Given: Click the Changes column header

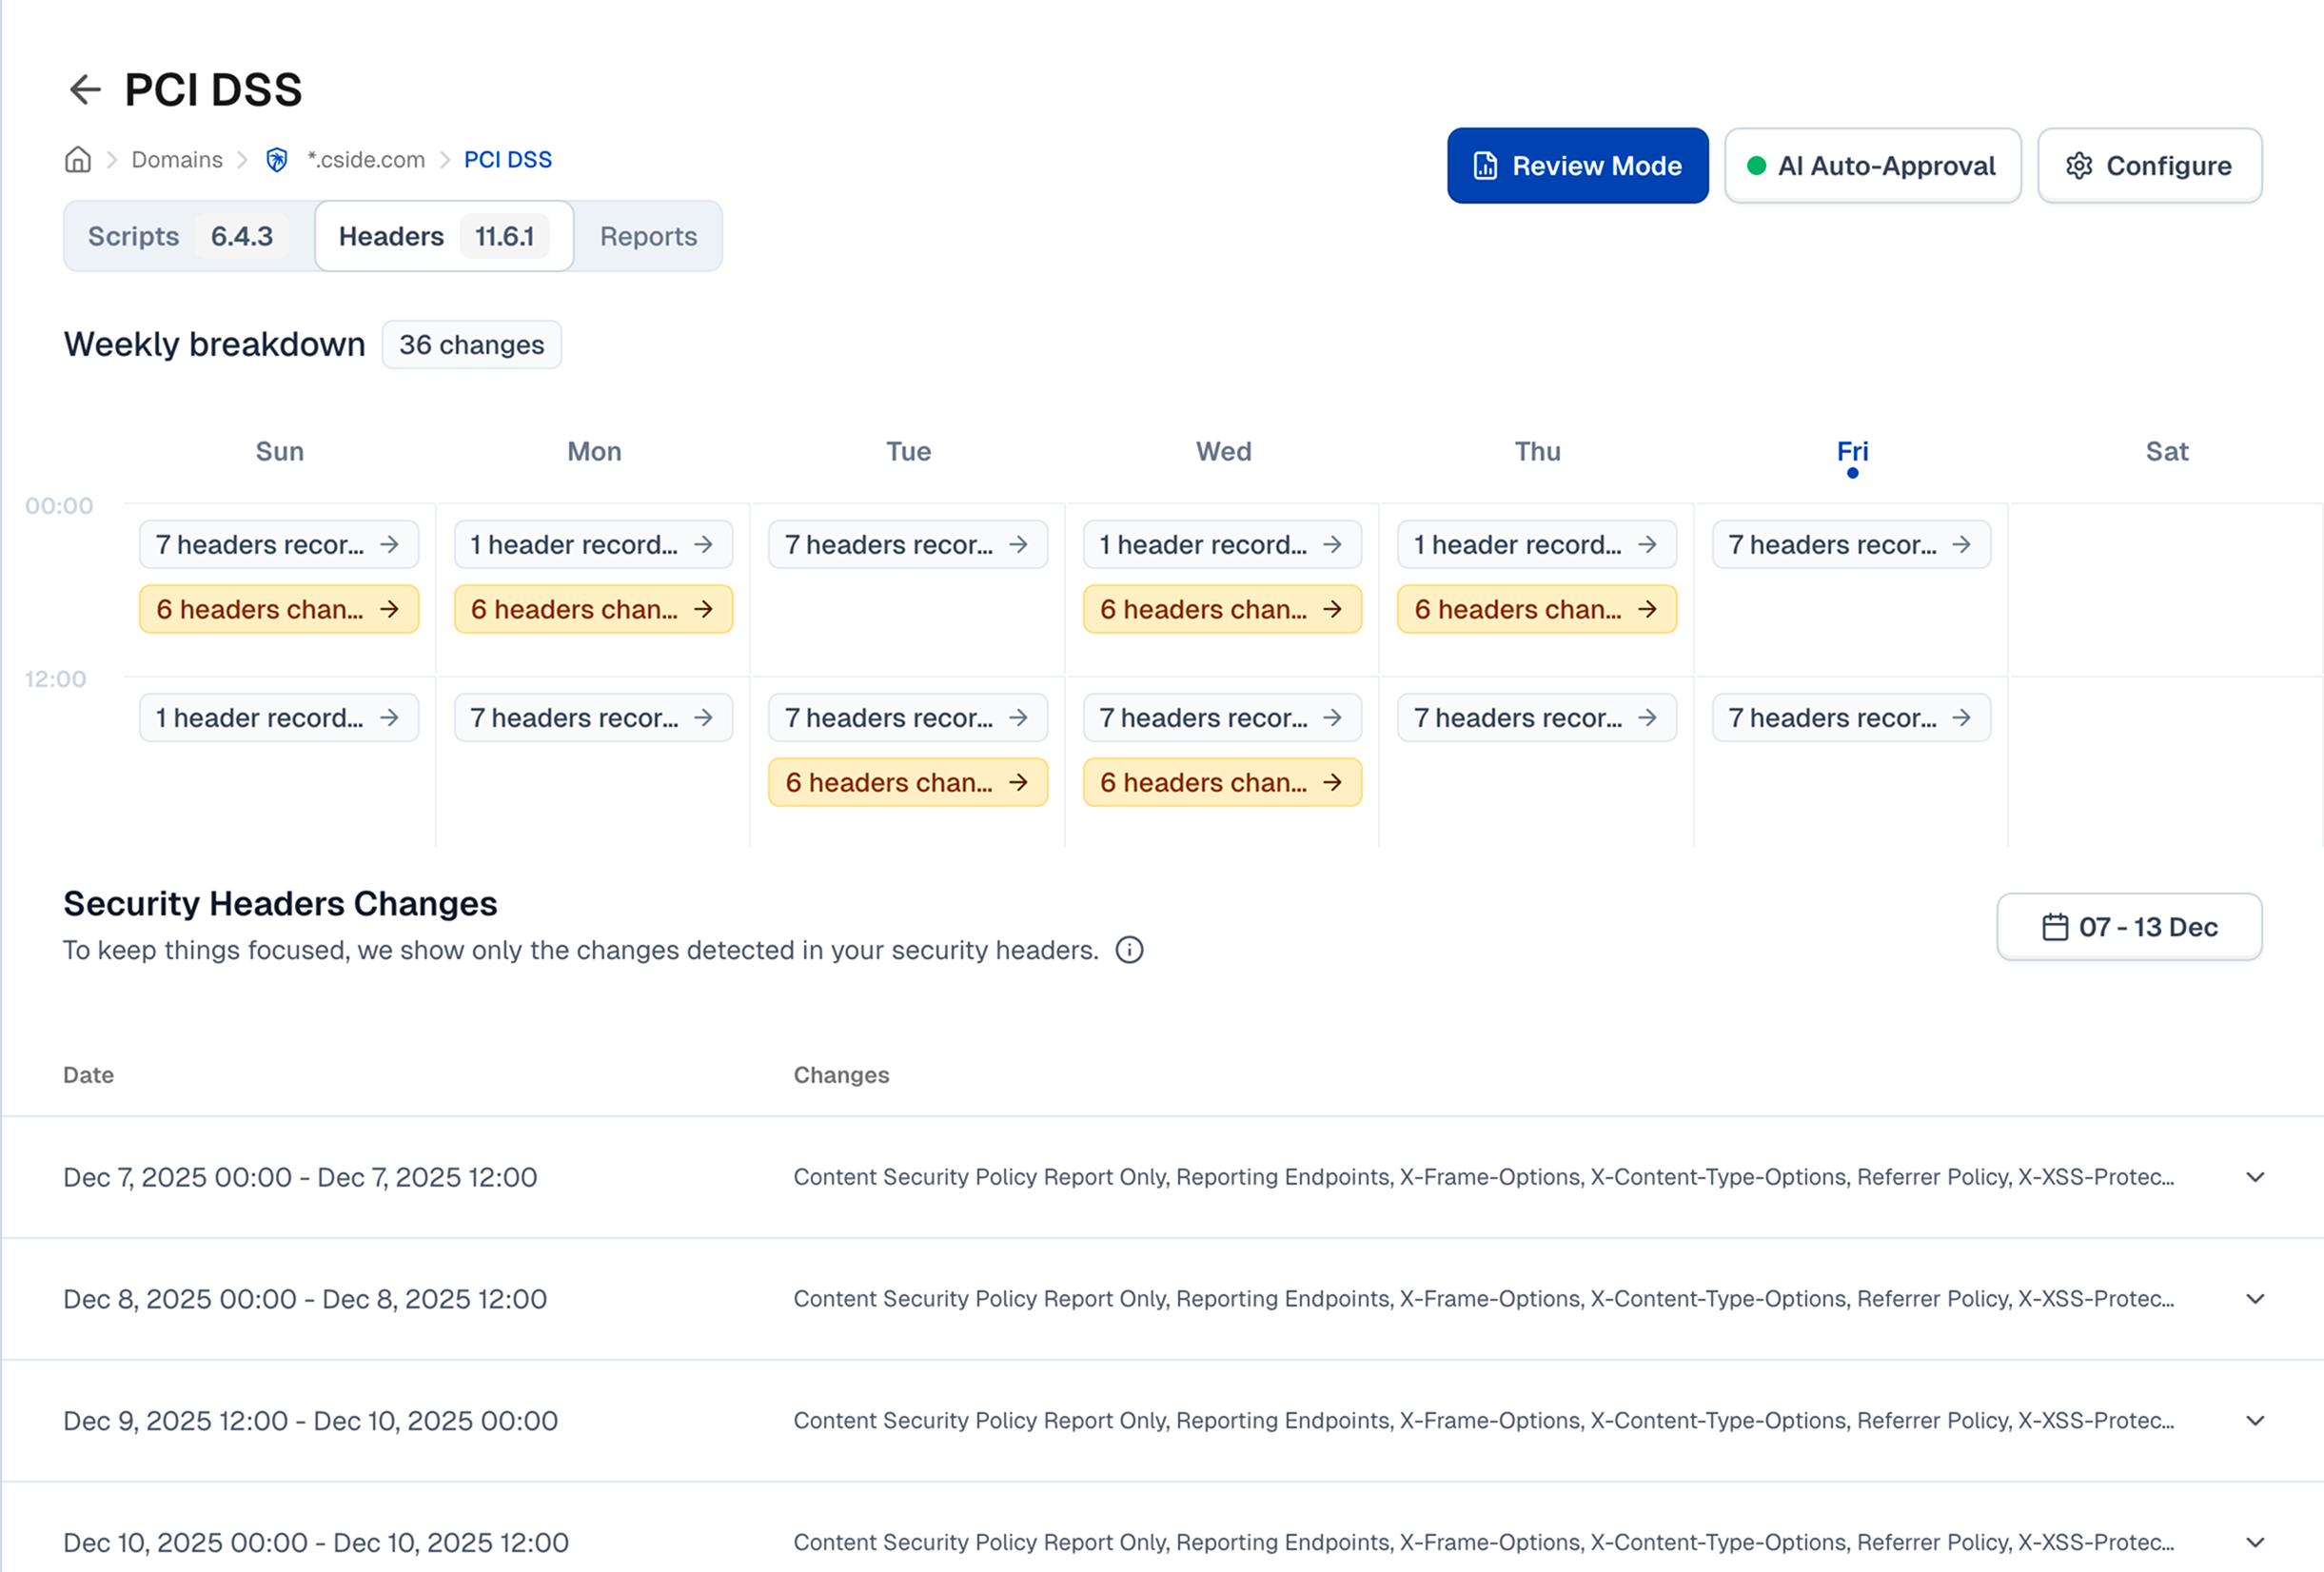Looking at the screenshot, I should click(841, 1076).
